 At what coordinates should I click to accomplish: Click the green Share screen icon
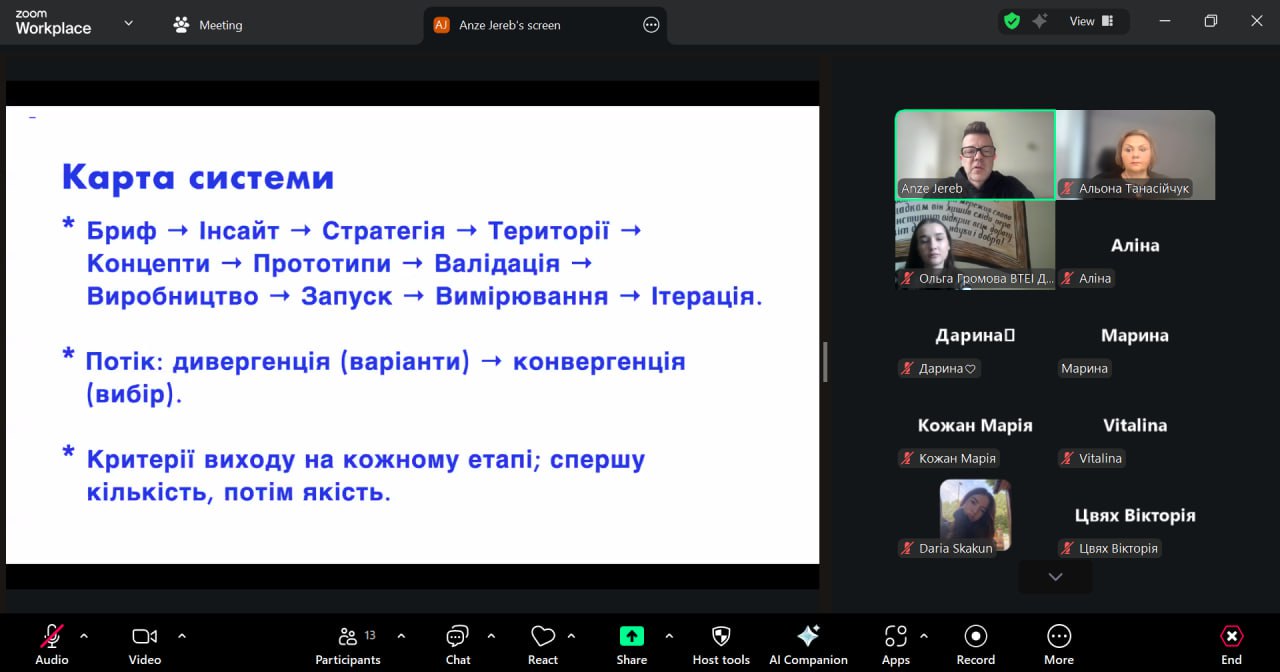tap(631, 636)
